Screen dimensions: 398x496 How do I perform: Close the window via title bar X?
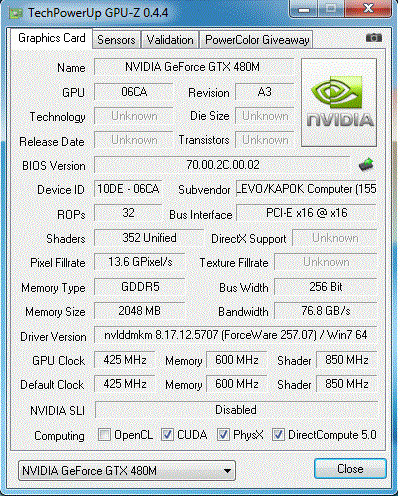pyautogui.click(x=368, y=9)
